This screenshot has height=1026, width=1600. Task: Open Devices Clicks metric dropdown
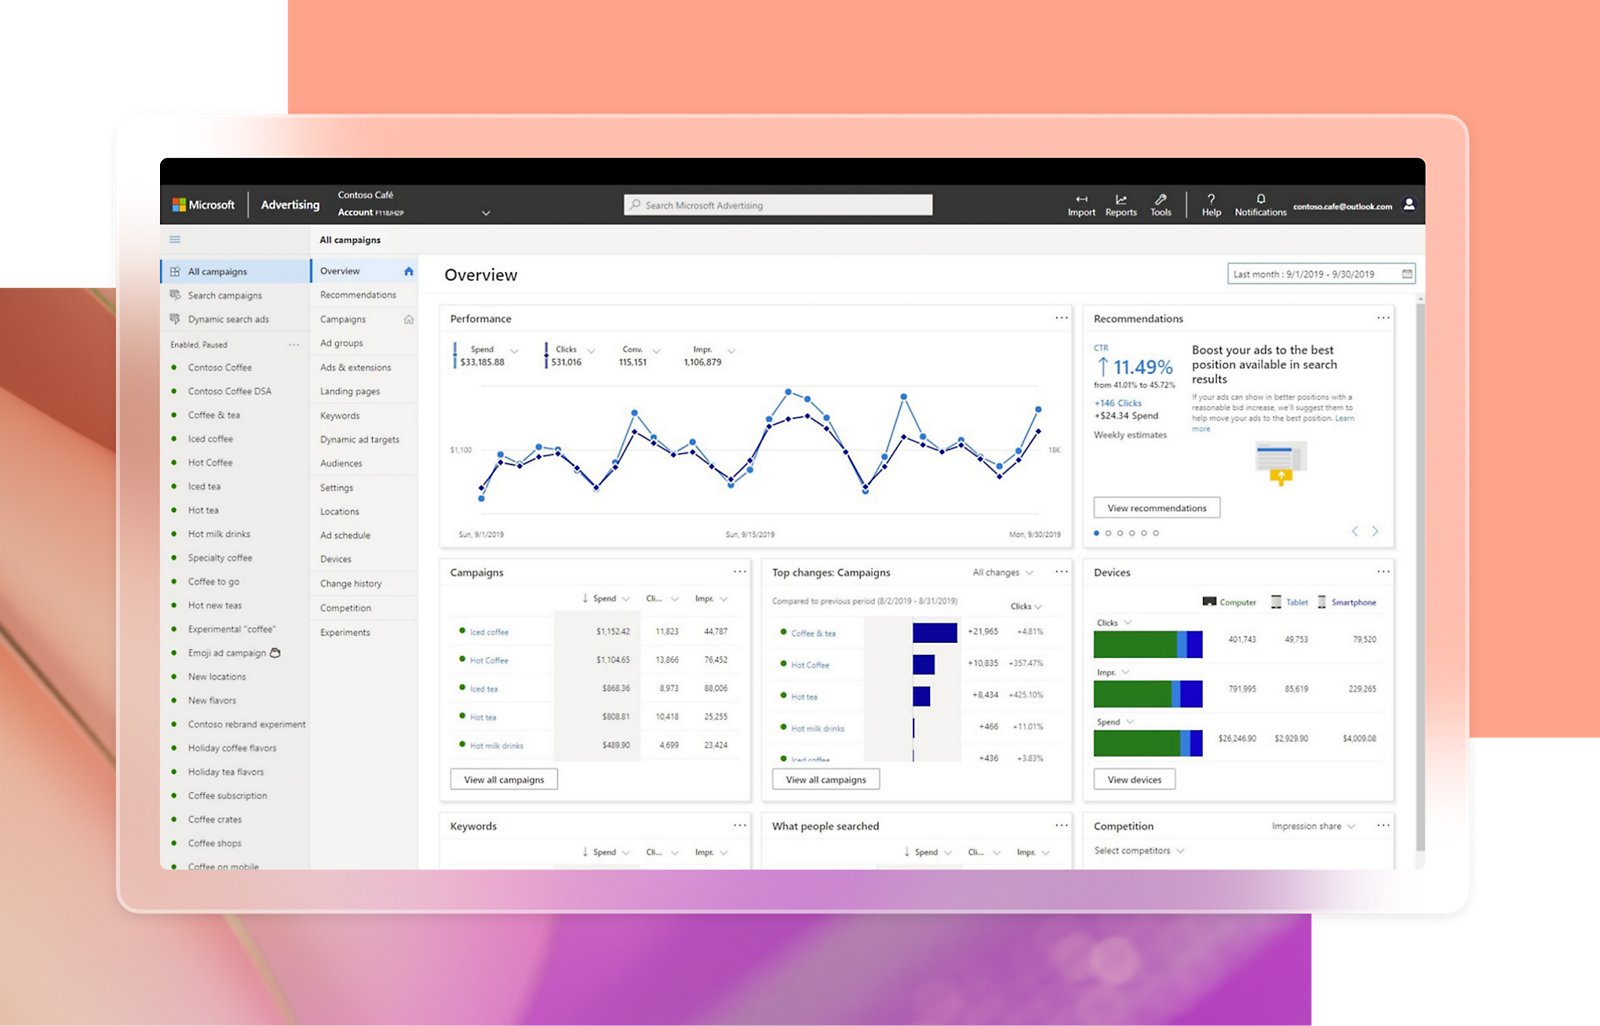pyautogui.click(x=1115, y=623)
